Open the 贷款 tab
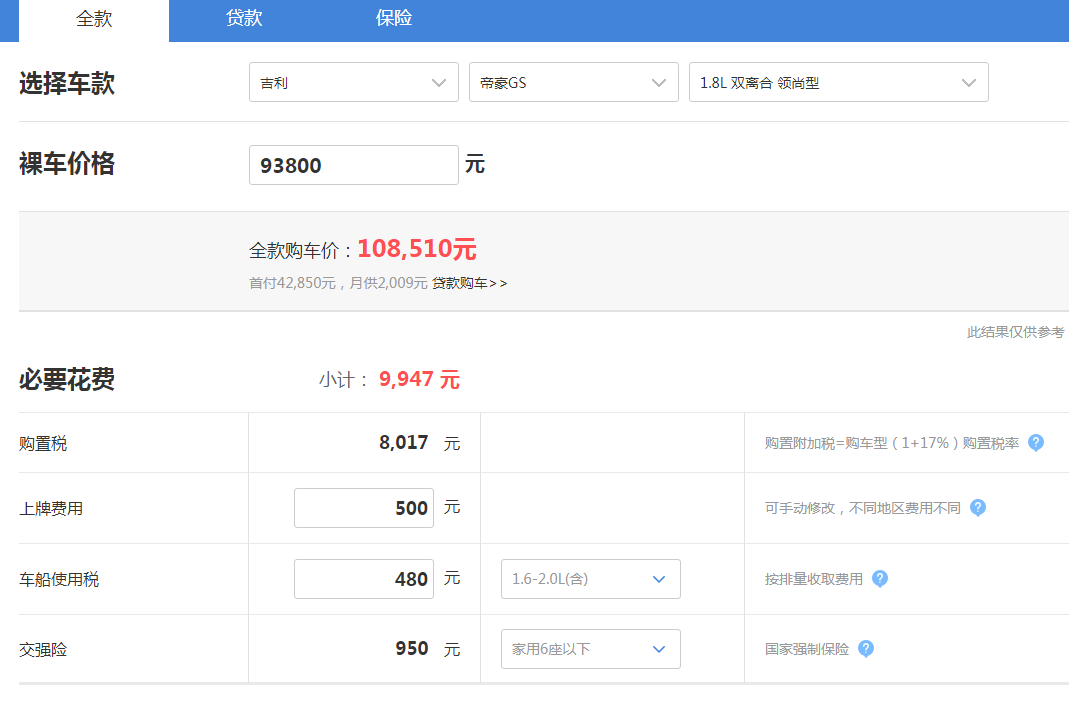Image resolution: width=1069 pixels, height=705 pixels. pyautogui.click(x=244, y=18)
